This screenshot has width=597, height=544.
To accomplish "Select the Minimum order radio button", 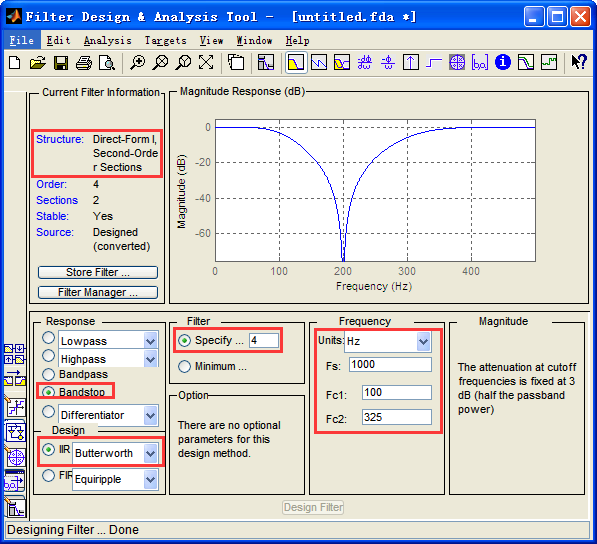I will (x=185, y=366).
